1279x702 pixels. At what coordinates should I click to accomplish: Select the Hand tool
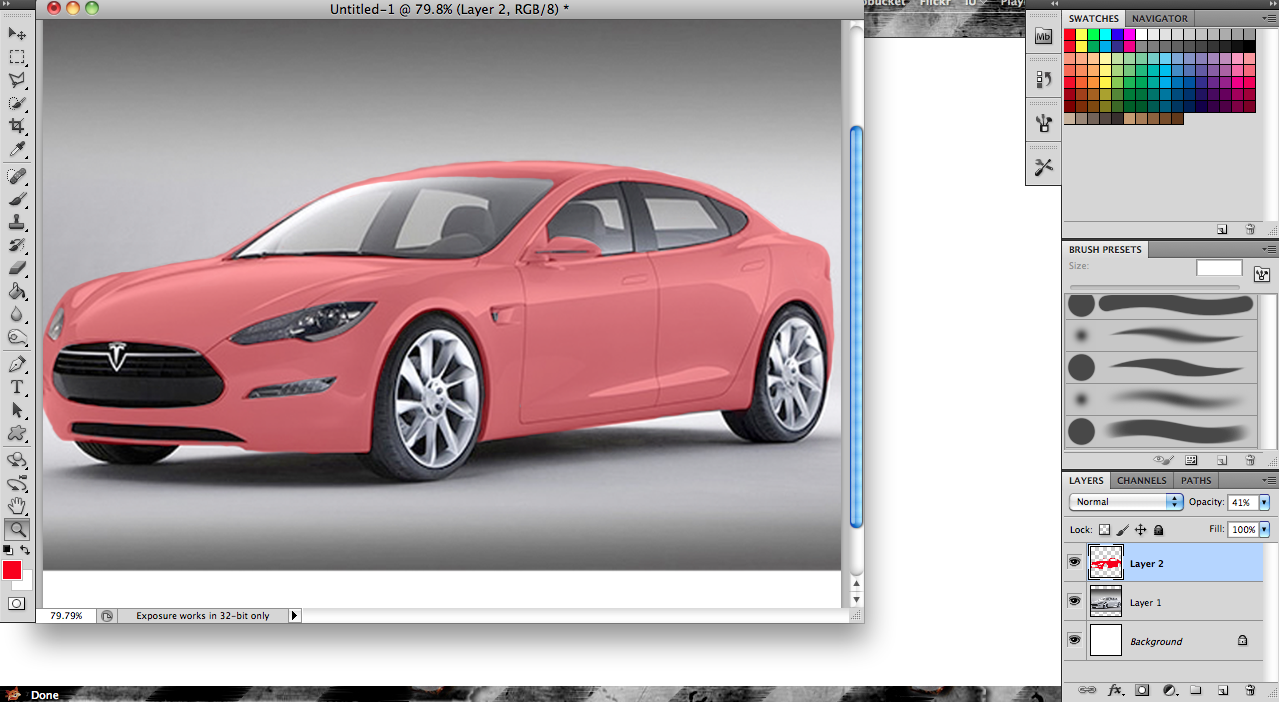pos(17,506)
